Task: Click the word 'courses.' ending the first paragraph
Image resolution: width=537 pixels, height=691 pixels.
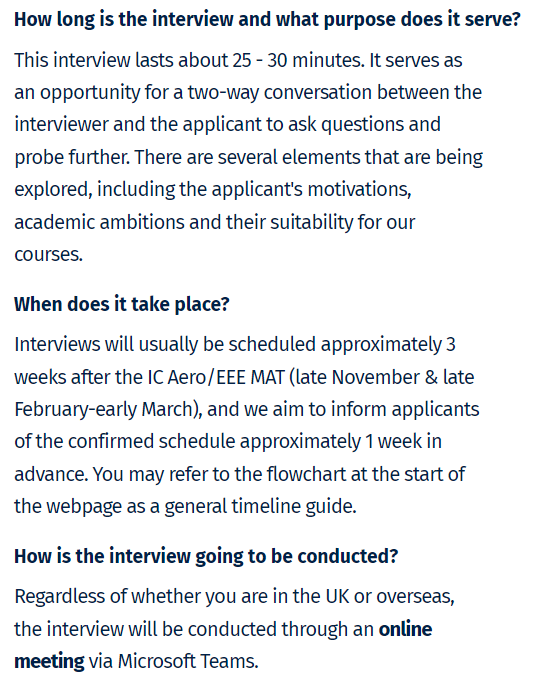Action: click(48, 254)
